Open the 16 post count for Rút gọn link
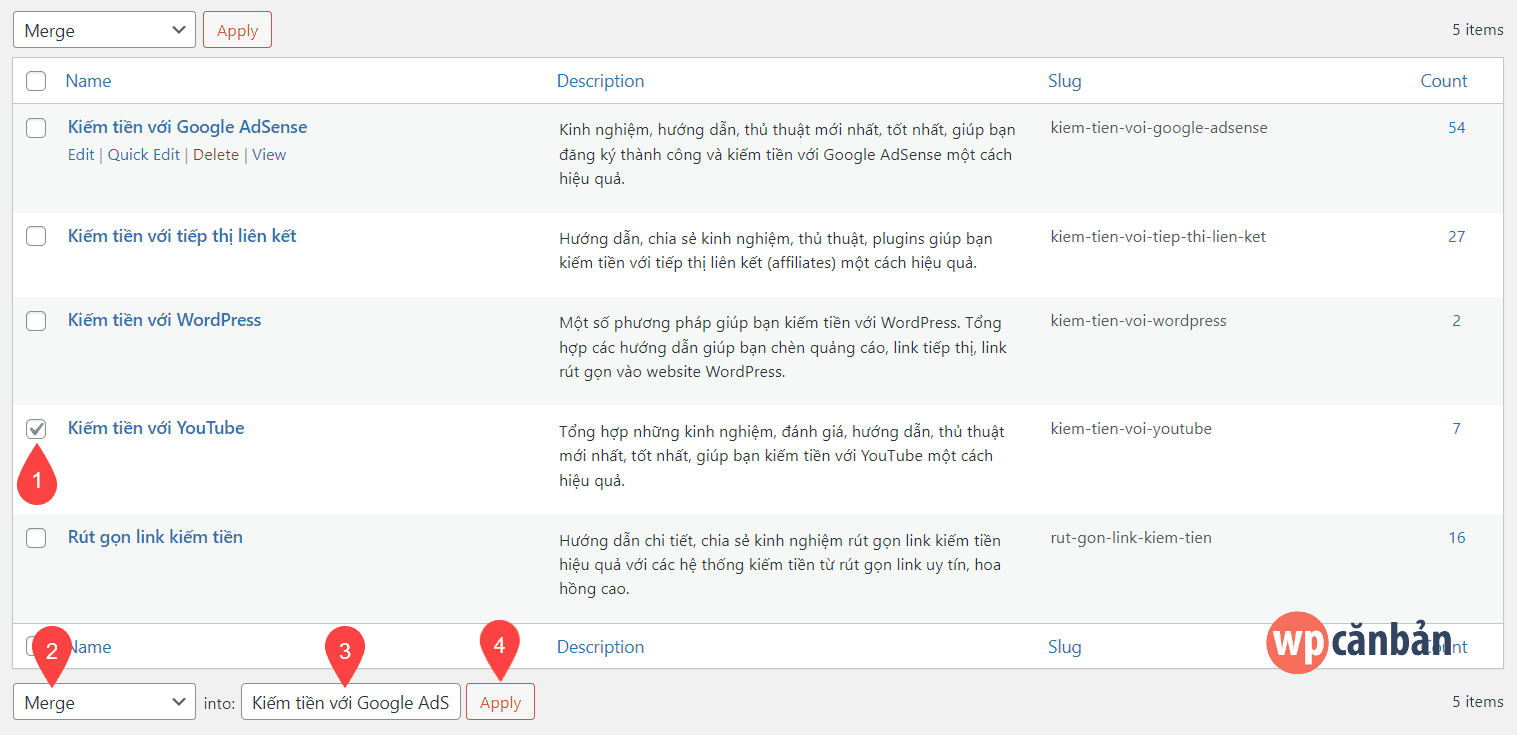1517x735 pixels. click(x=1456, y=537)
